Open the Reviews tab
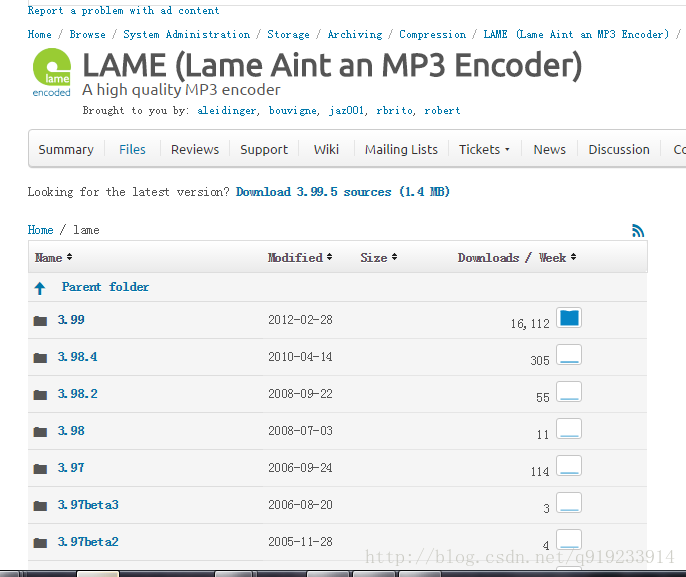Viewport: 686px width, 577px height. click(x=195, y=150)
